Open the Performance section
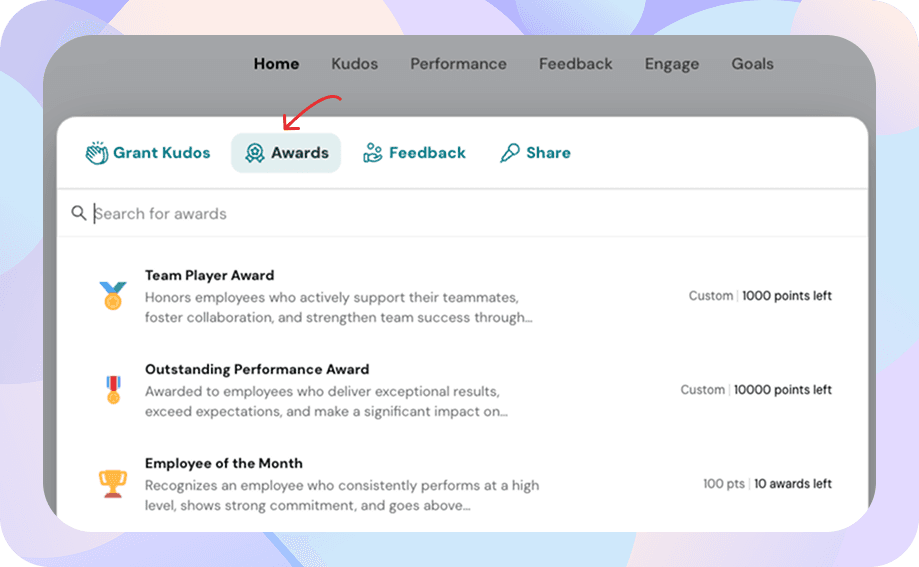919x567 pixels. pyautogui.click(x=458, y=64)
